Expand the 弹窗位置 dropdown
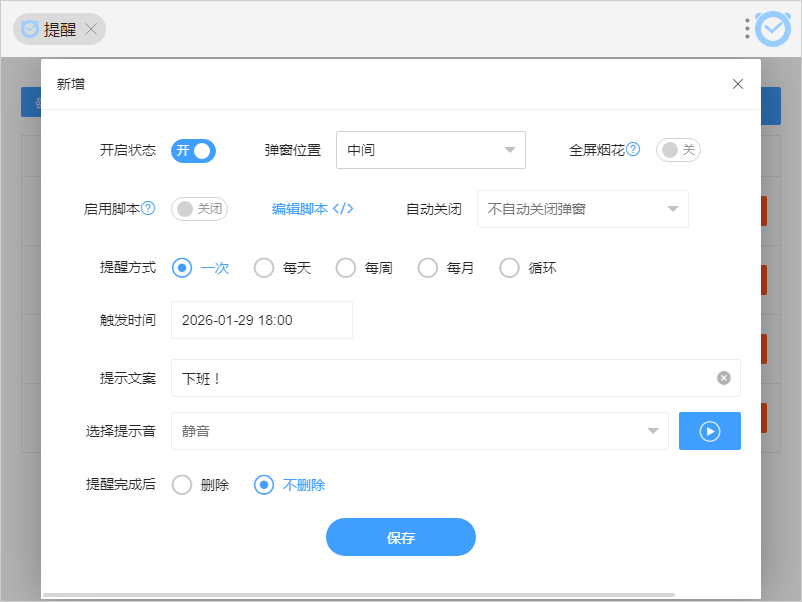This screenshot has width=802, height=602. 430,150
